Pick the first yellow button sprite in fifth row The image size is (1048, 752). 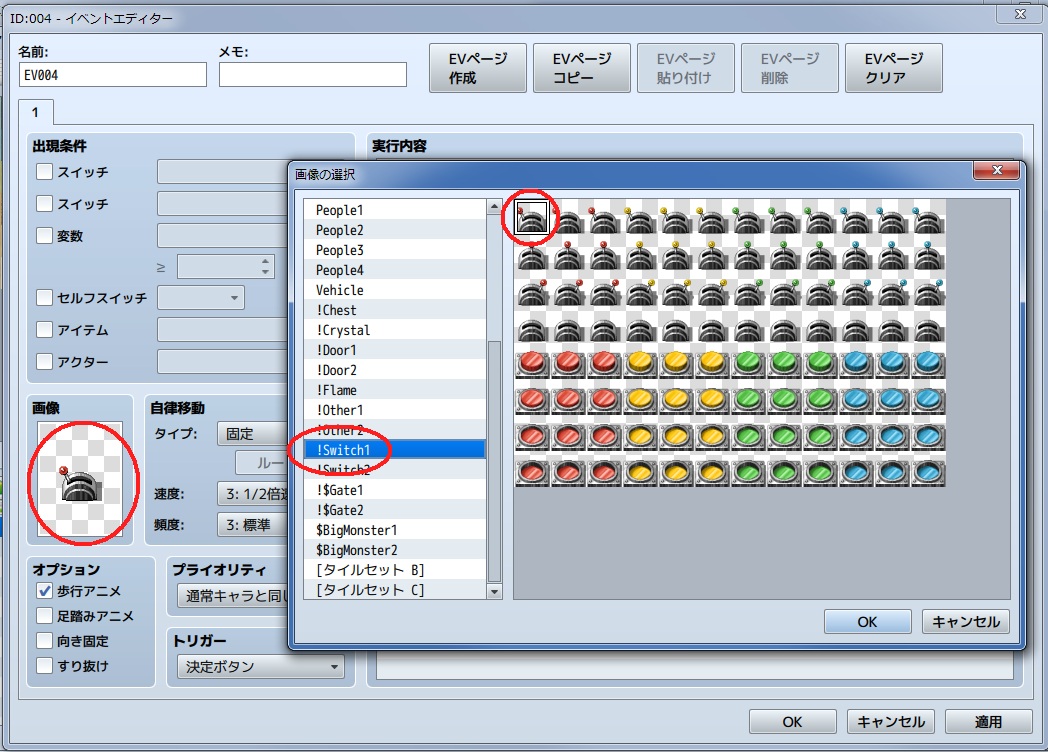(640, 362)
